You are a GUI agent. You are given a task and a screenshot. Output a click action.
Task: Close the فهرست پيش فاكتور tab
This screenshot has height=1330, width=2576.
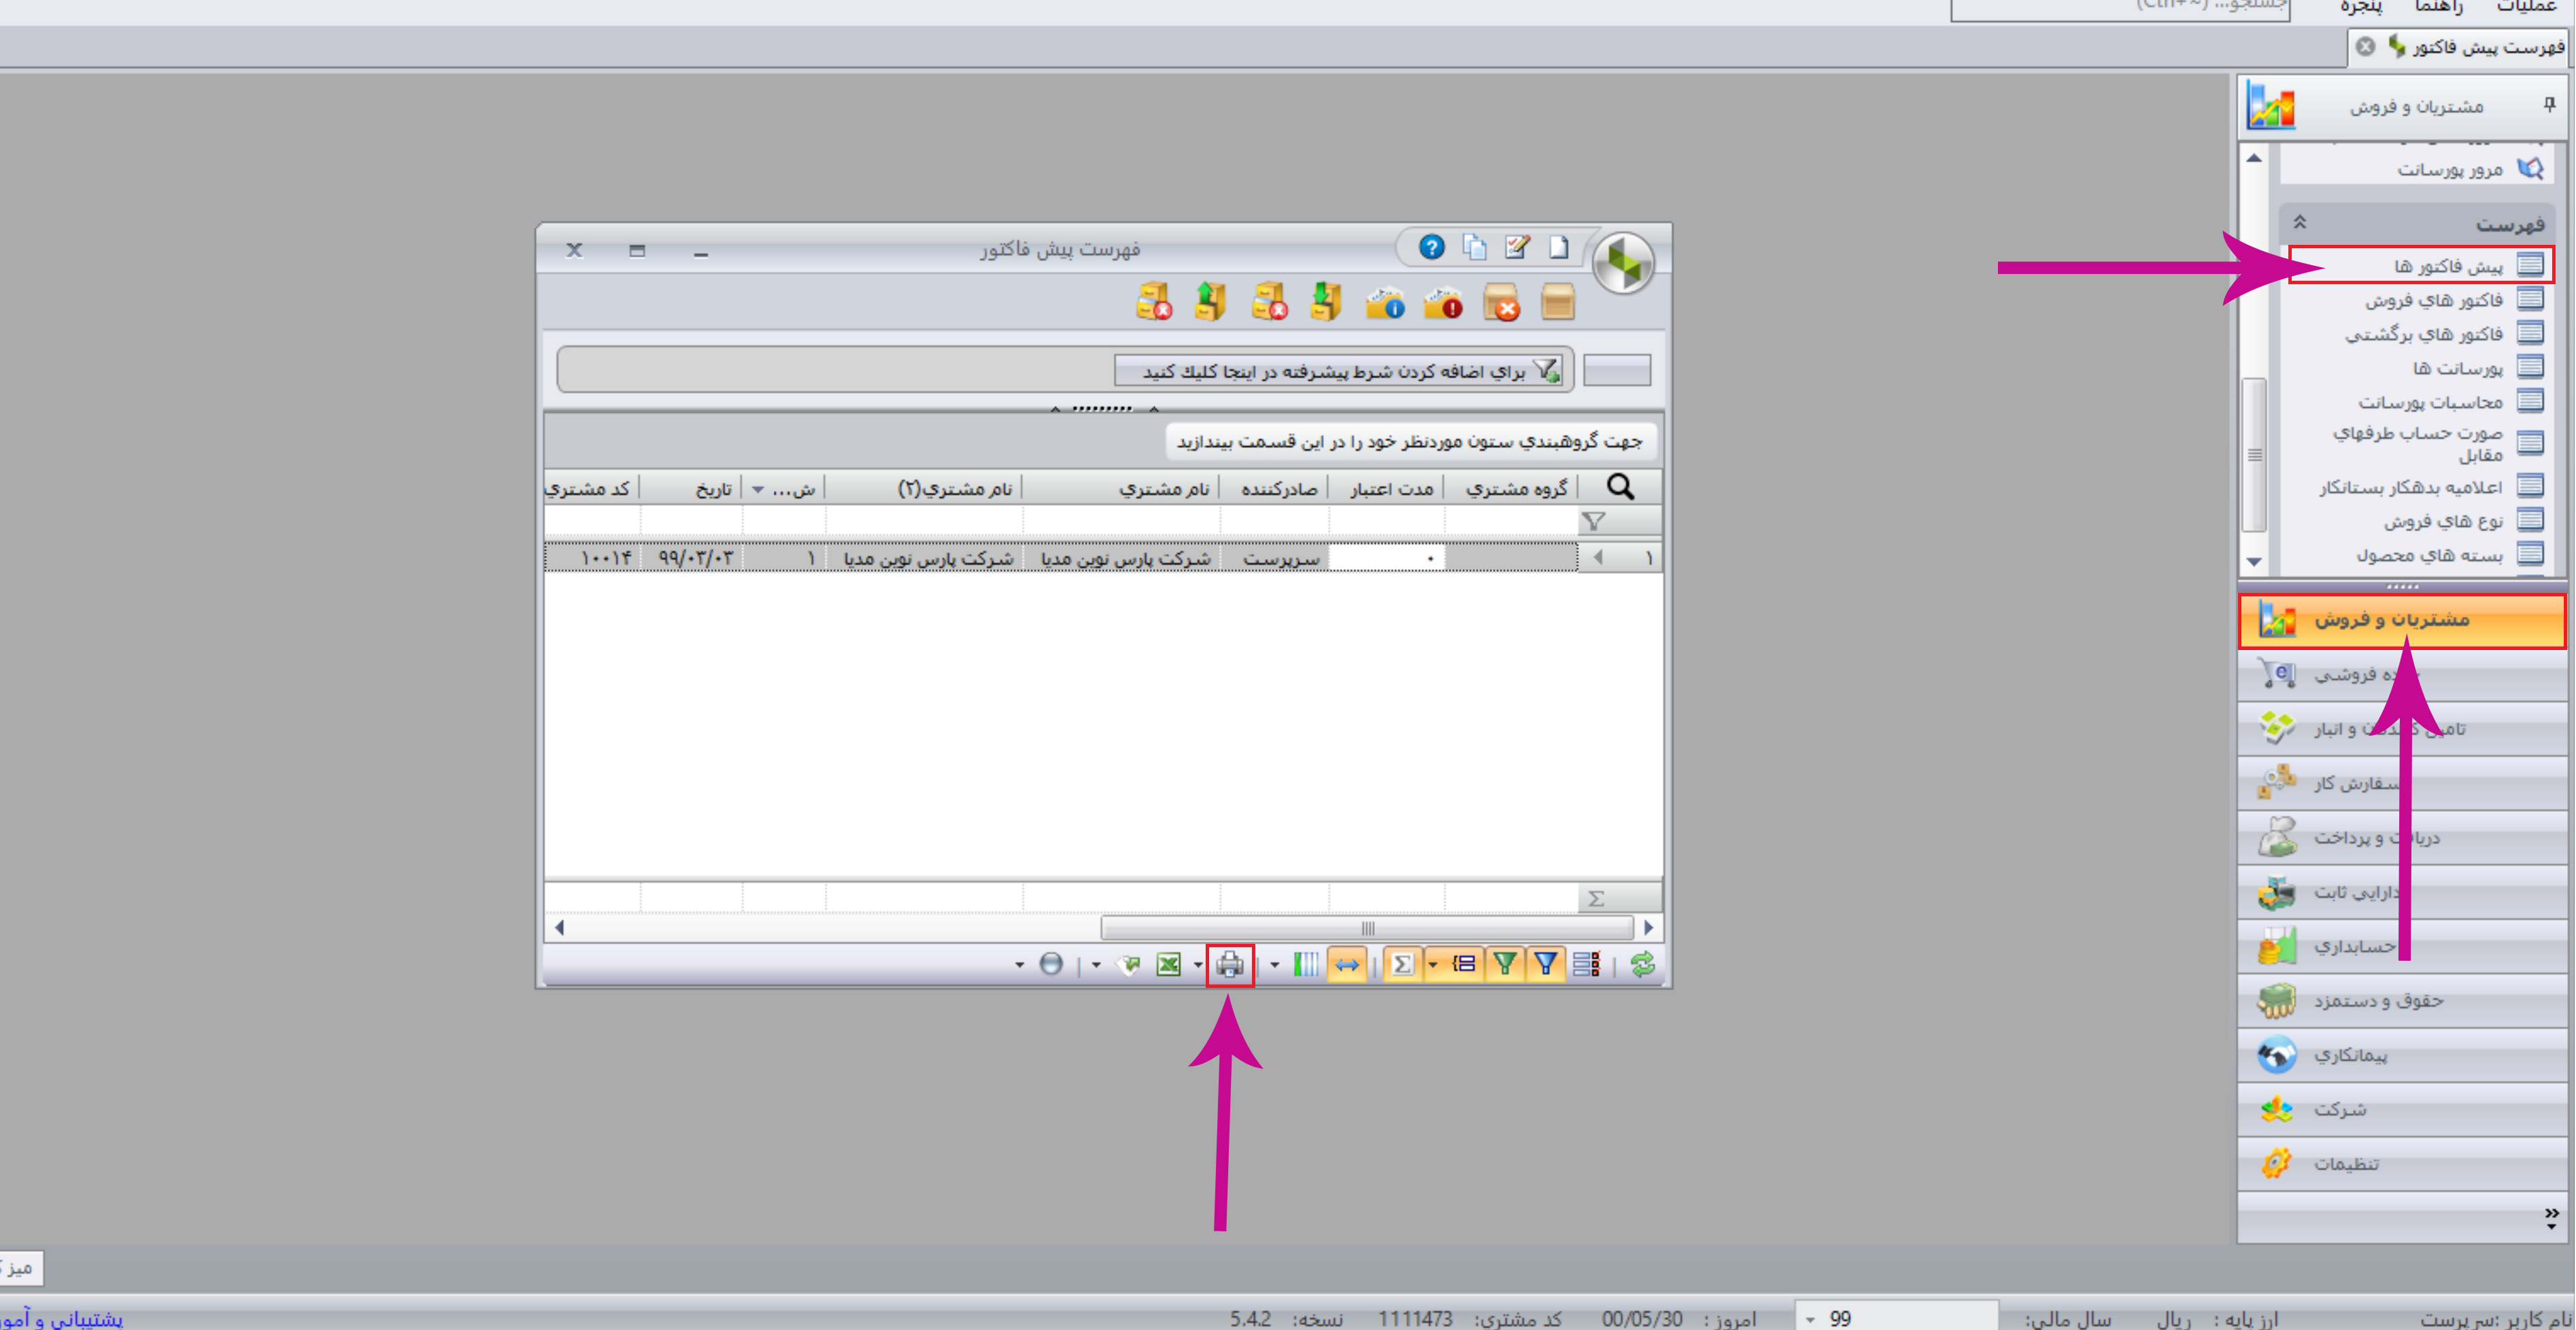click(2365, 47)
